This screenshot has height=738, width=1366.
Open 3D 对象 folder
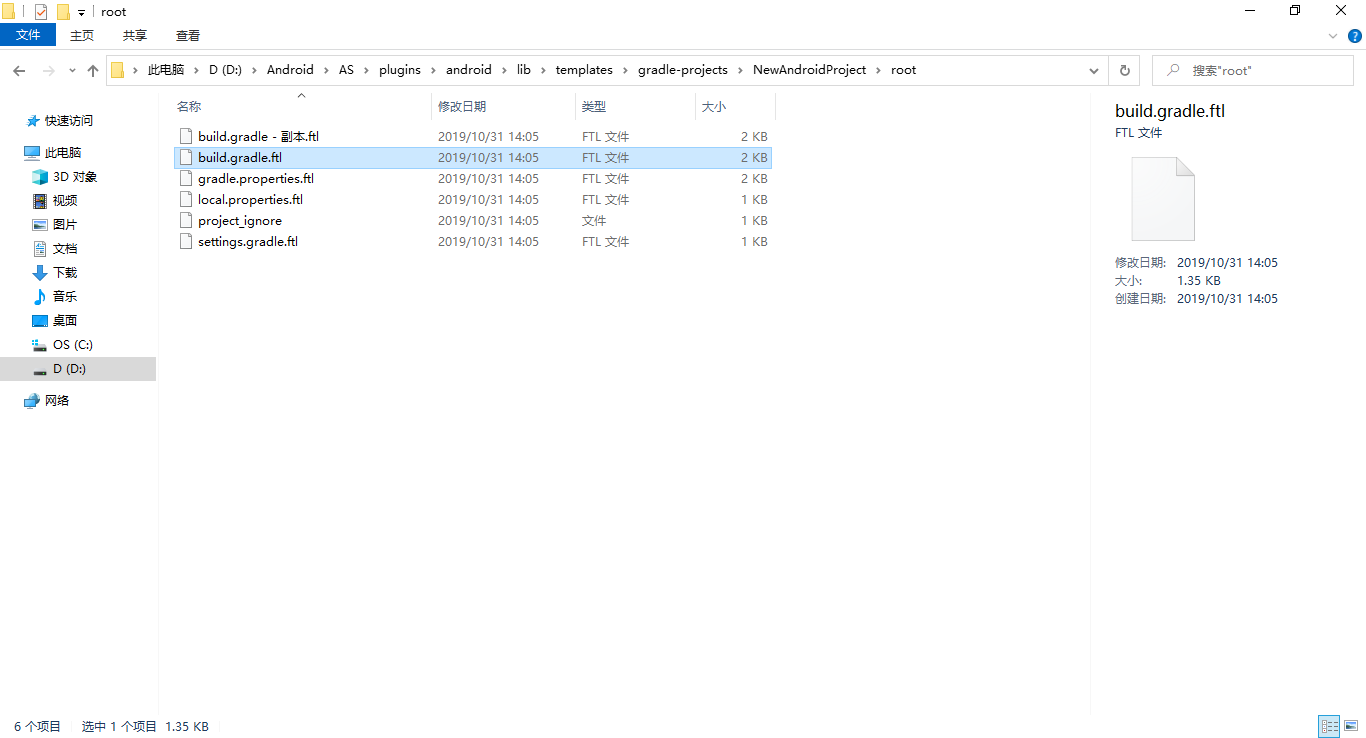tap(75, 177)
